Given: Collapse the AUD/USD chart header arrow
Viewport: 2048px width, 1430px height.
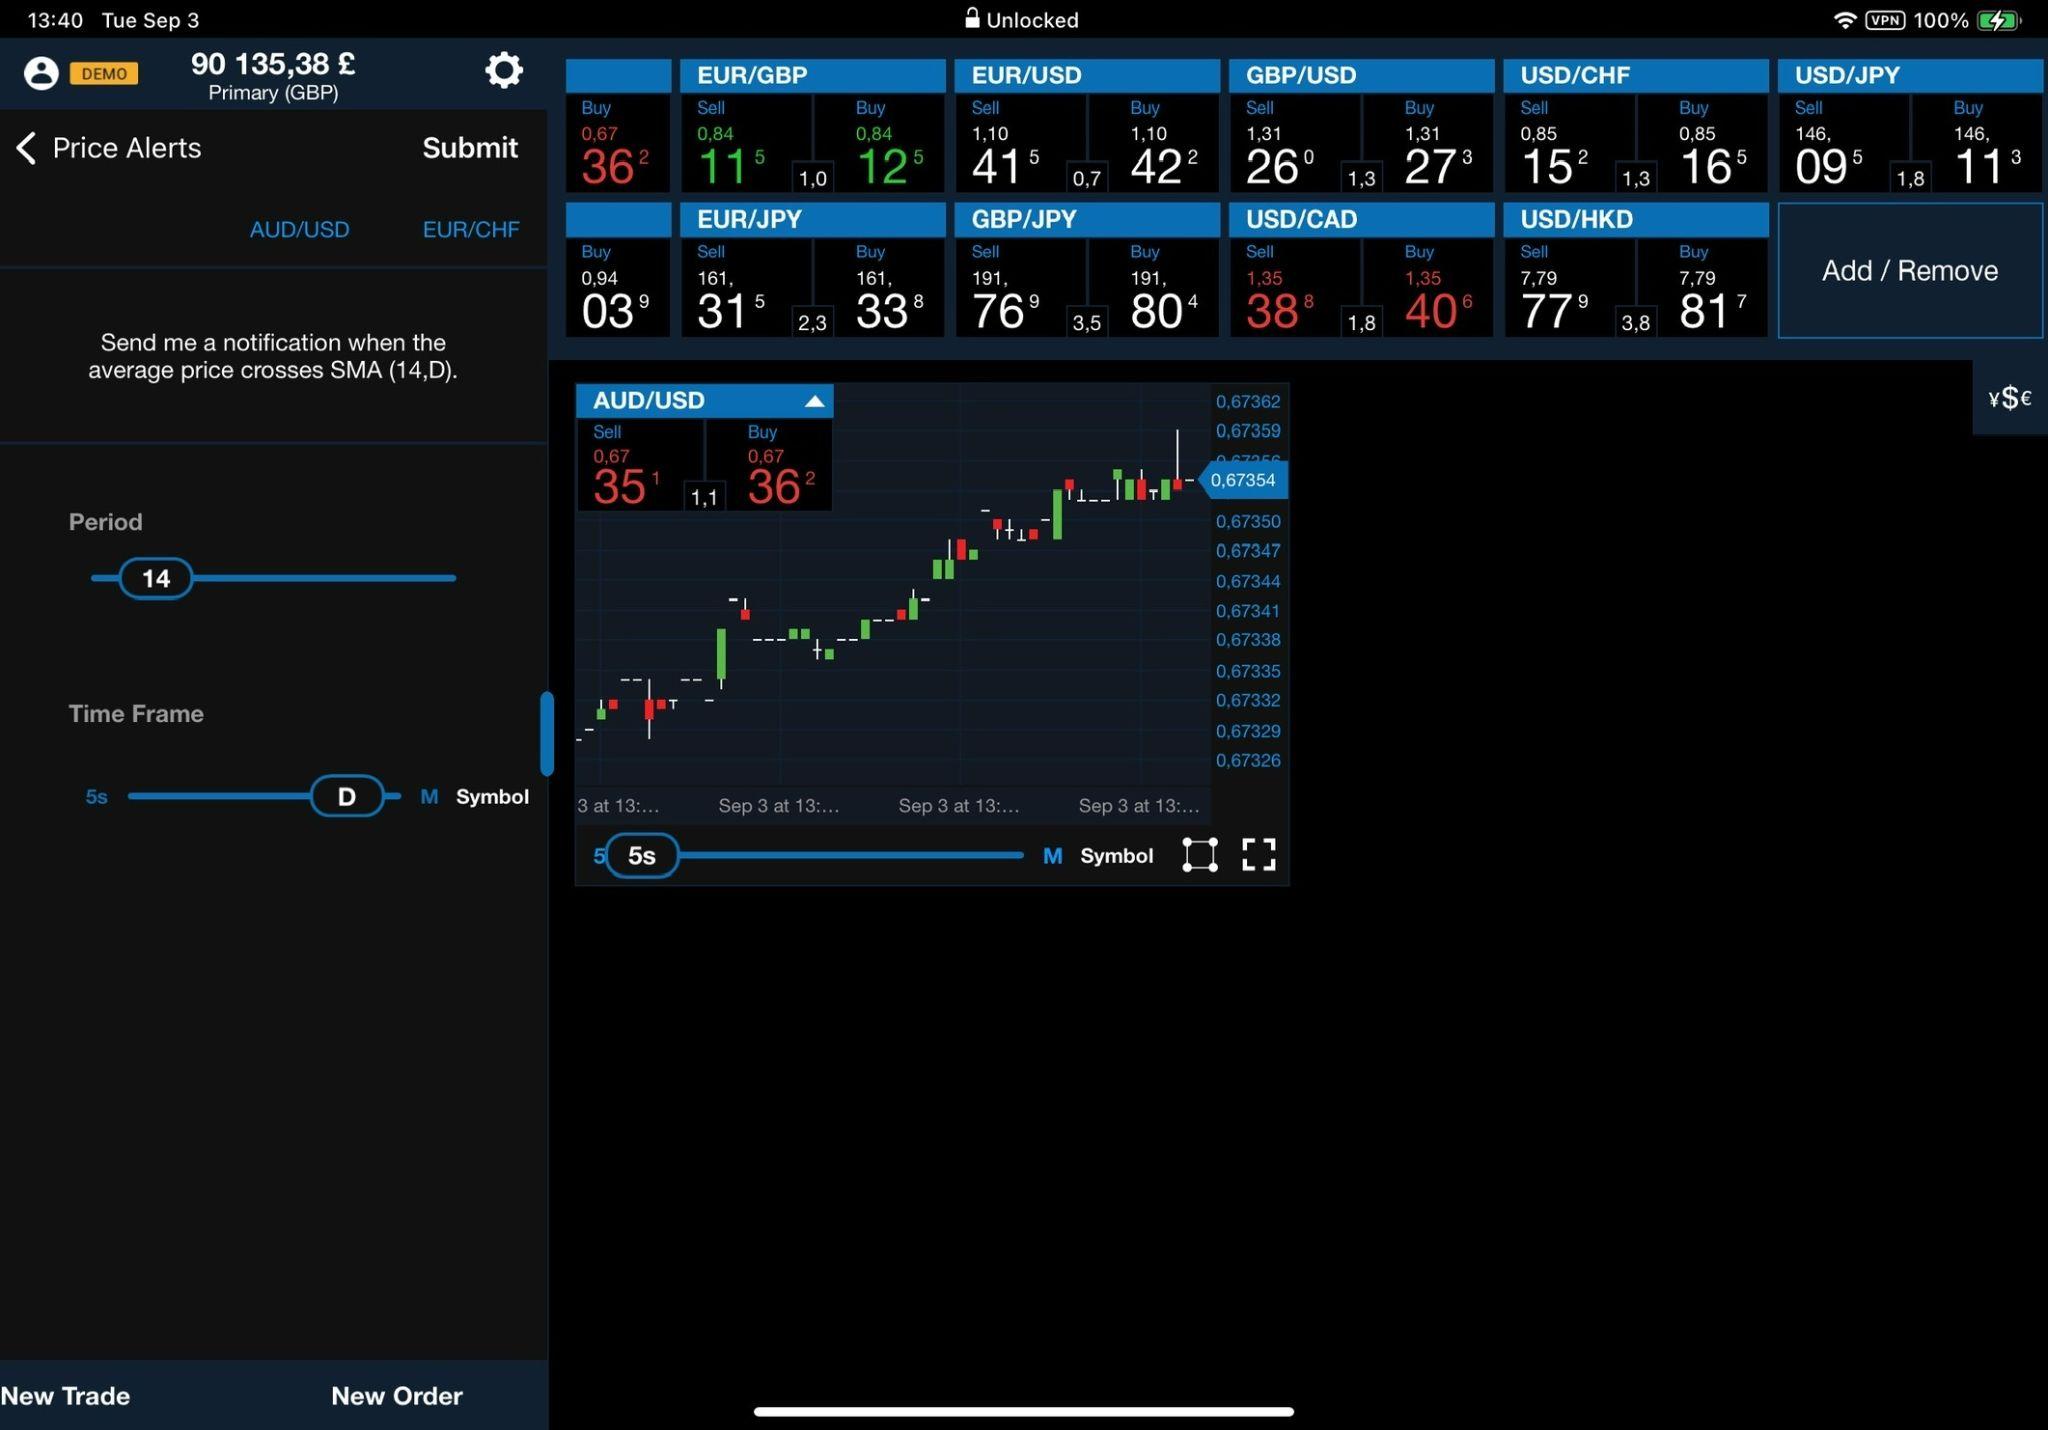Looking at the screenshot, I should [x=814, y=401].
